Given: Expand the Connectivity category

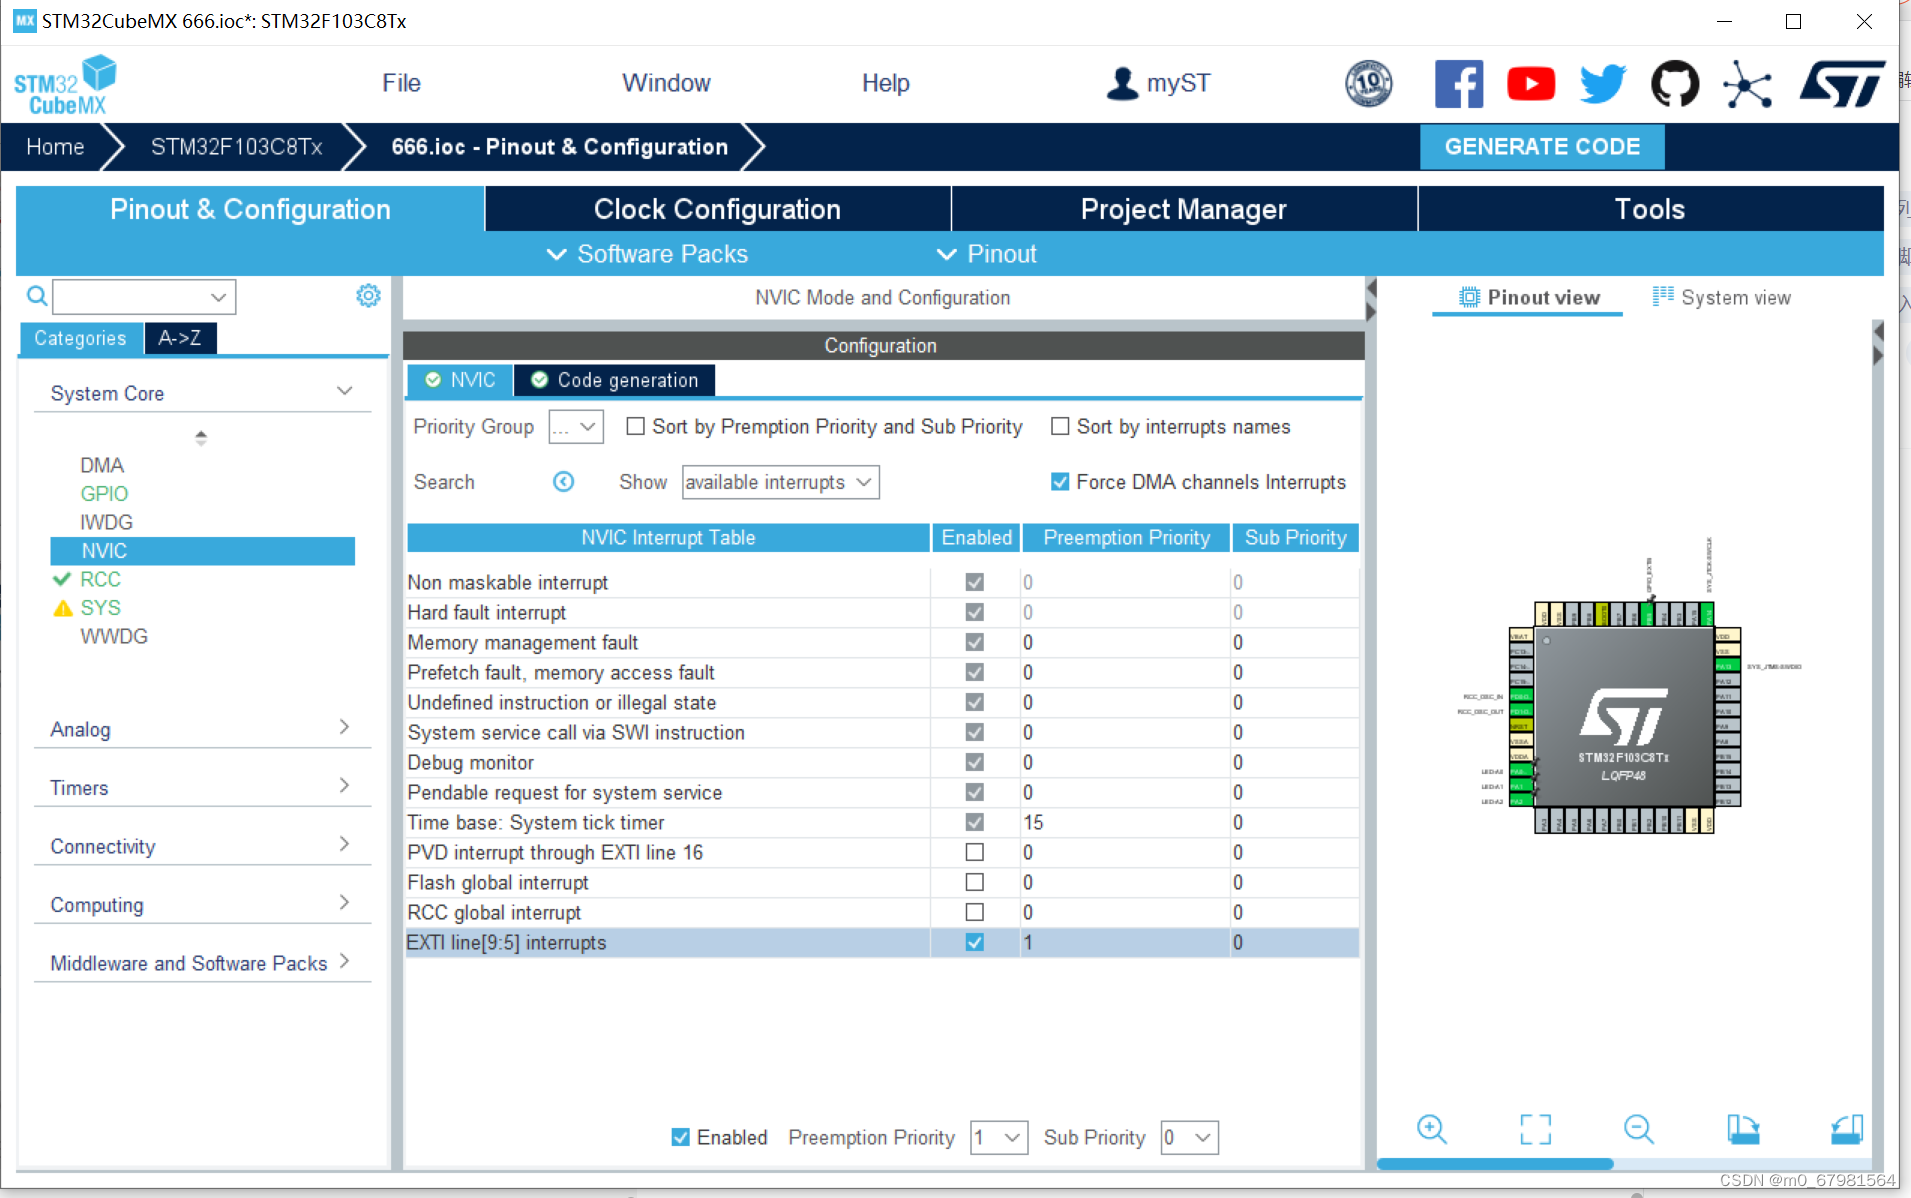Looking at the screenshot, I should coord(344,844).
